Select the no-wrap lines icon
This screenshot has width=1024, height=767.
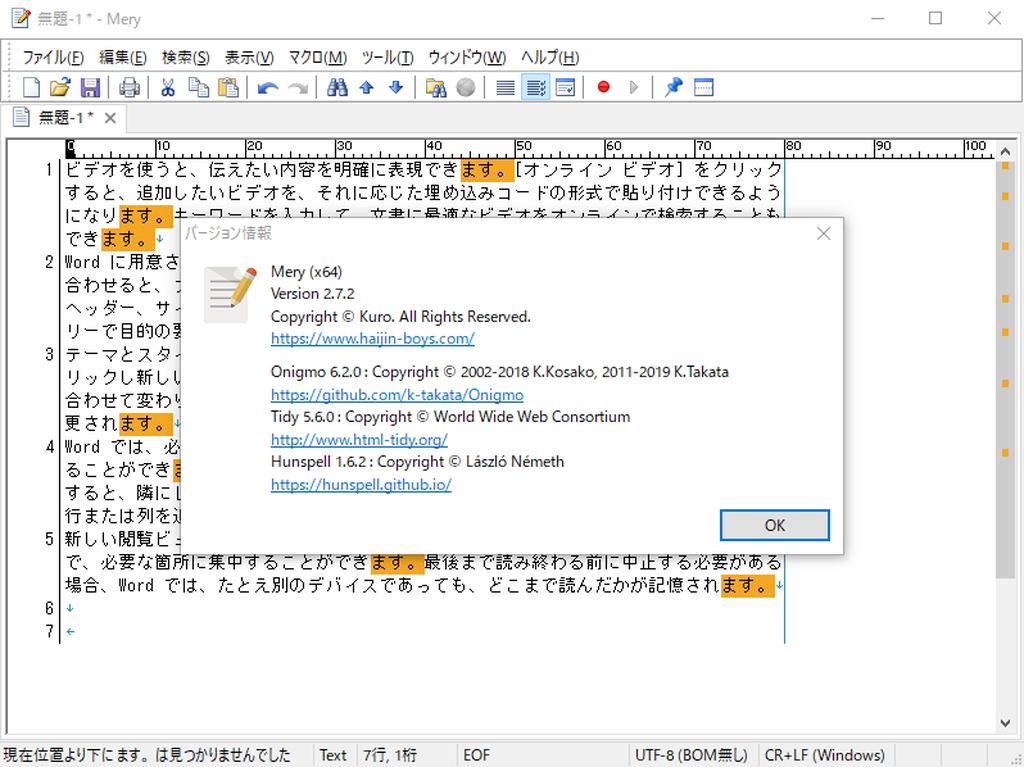(x=505, y=87)
